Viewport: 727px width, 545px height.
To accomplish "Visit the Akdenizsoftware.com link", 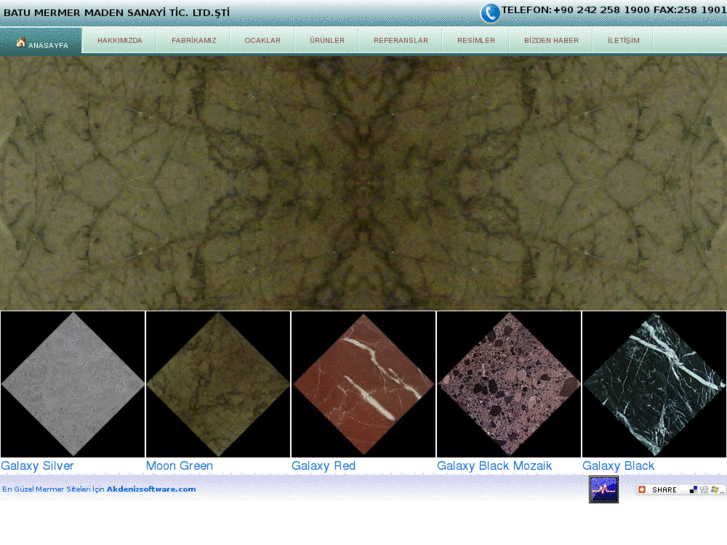I will [151, 489].
